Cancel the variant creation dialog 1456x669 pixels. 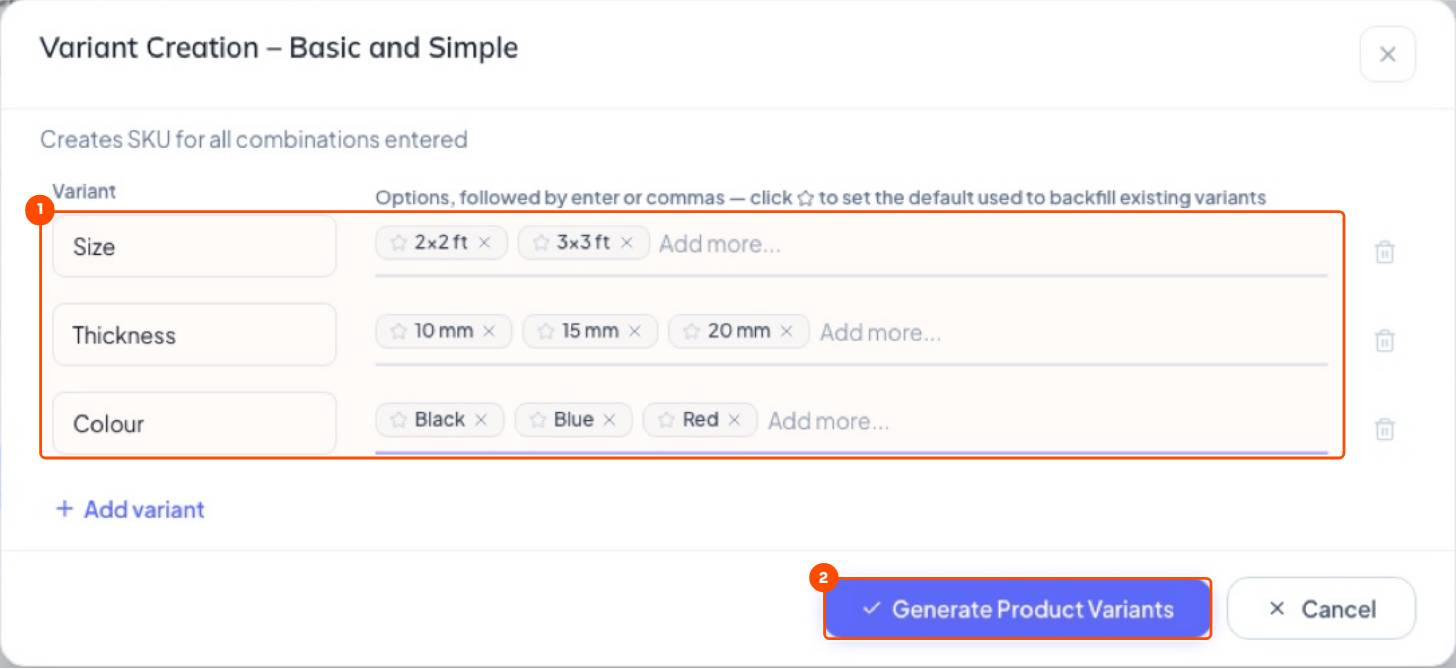1321,609
